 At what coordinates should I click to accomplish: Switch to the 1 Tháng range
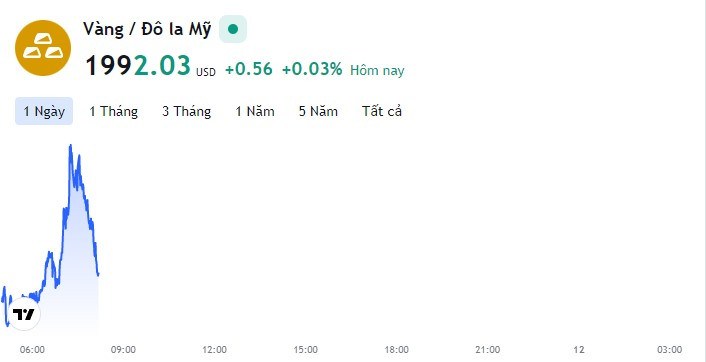(113, 111)
